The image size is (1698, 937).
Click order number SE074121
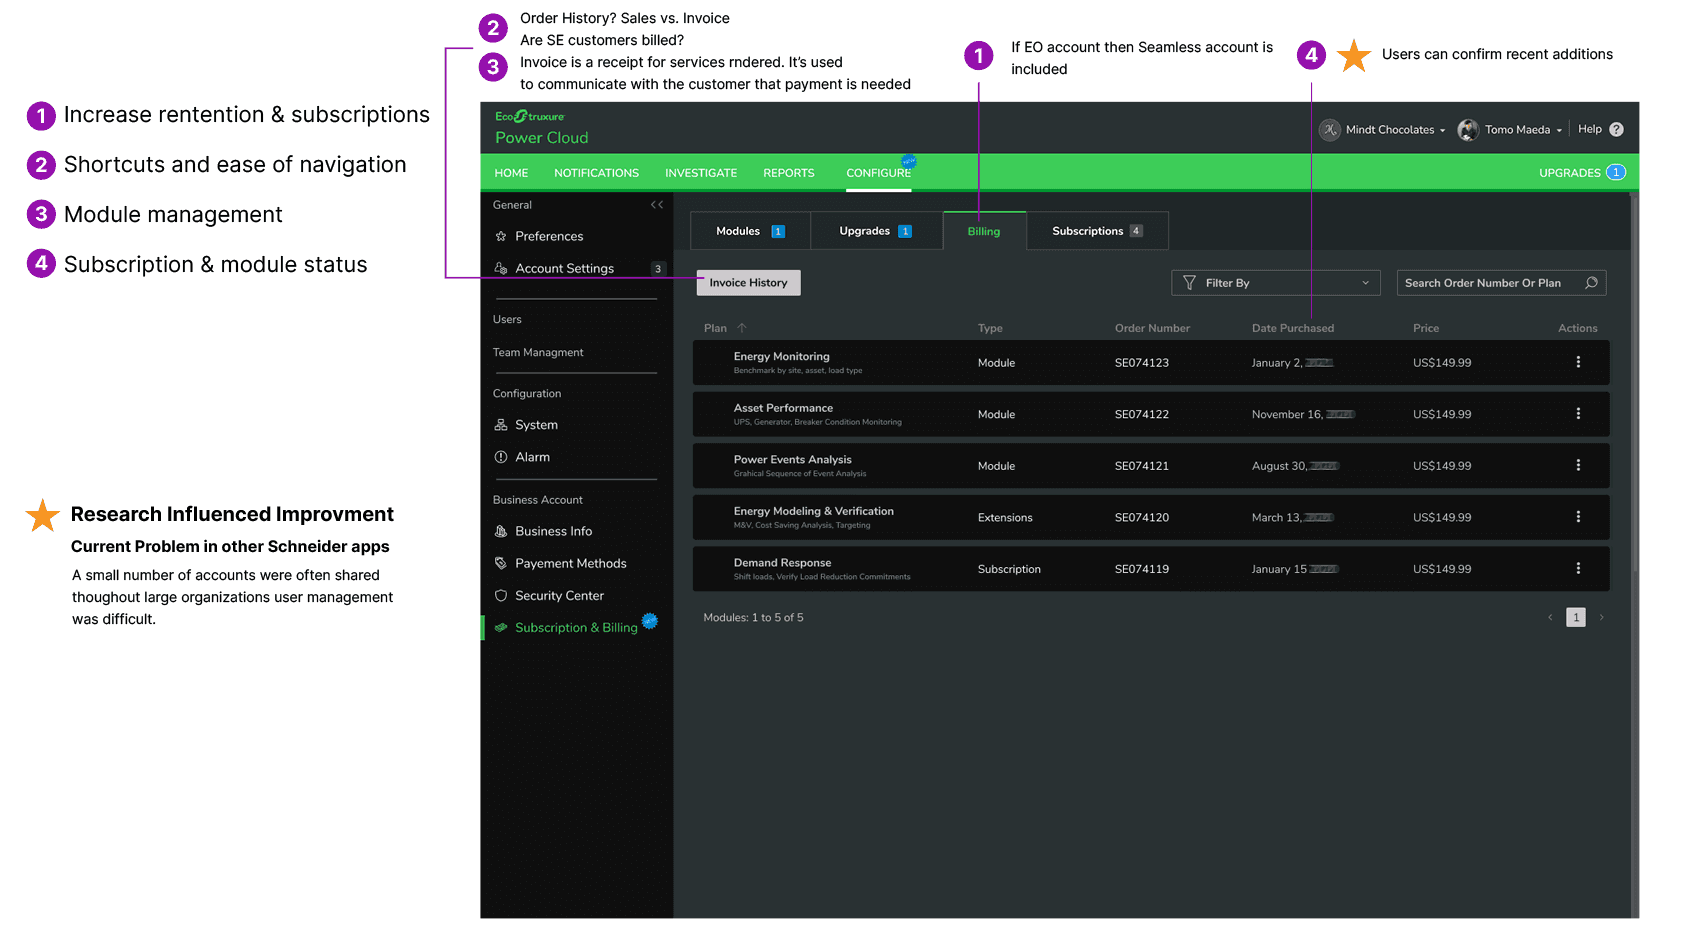pos(1142,466)
